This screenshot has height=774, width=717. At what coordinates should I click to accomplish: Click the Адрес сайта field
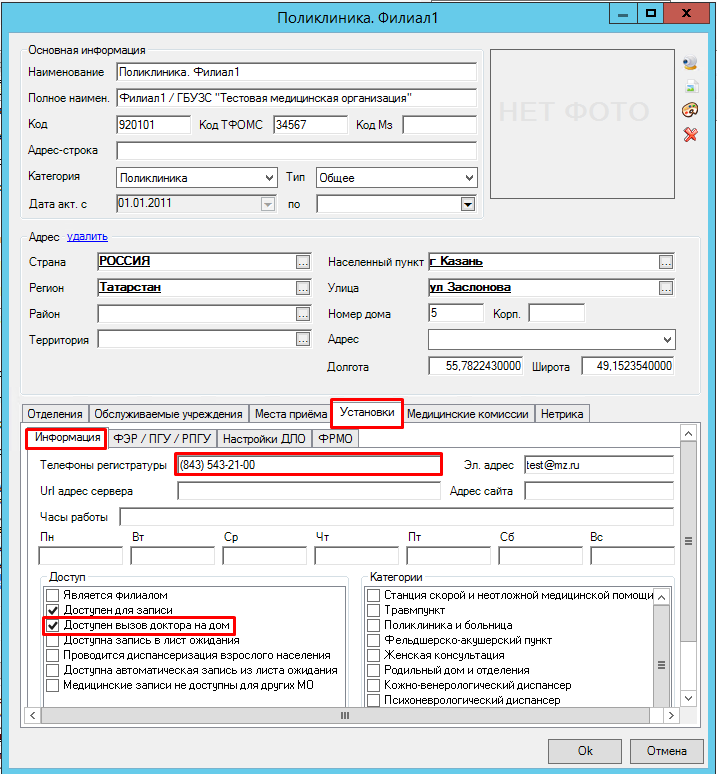pos(599,491)
